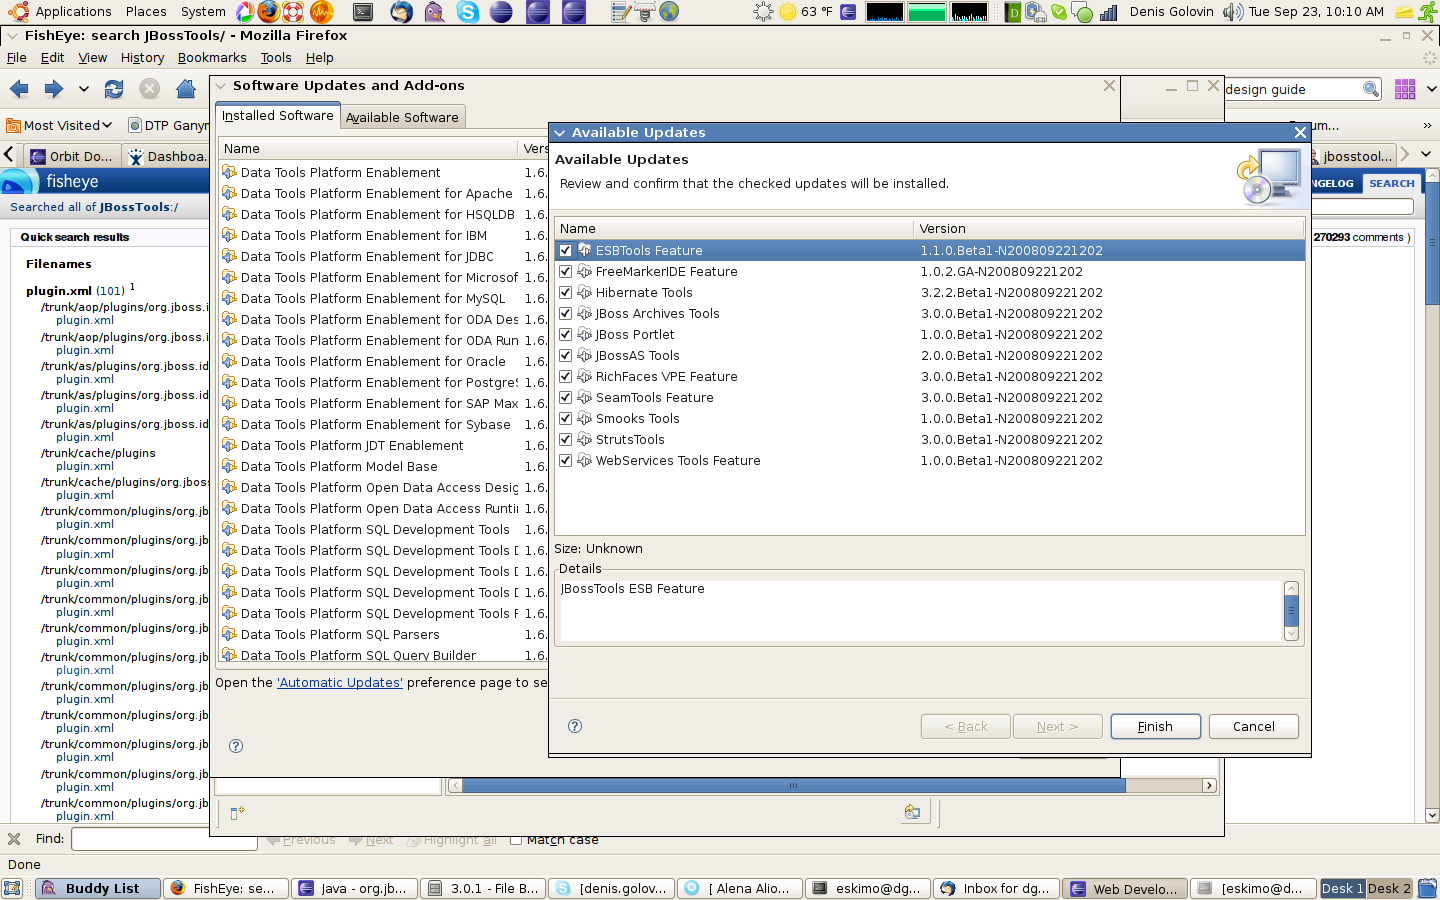
Task: Click Cancel in Available Updates dialog
Action: coord(1254,727)
